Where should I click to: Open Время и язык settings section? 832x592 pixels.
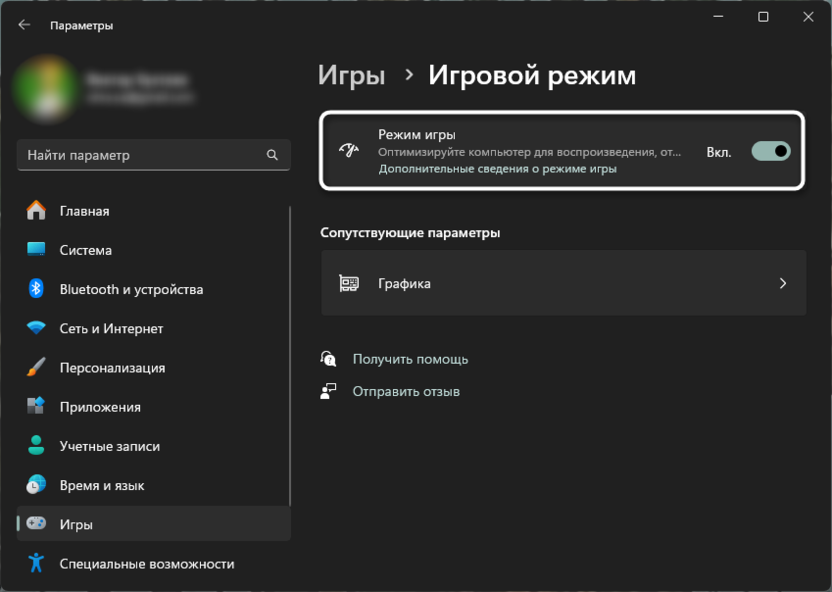click(x=101, y=485)
